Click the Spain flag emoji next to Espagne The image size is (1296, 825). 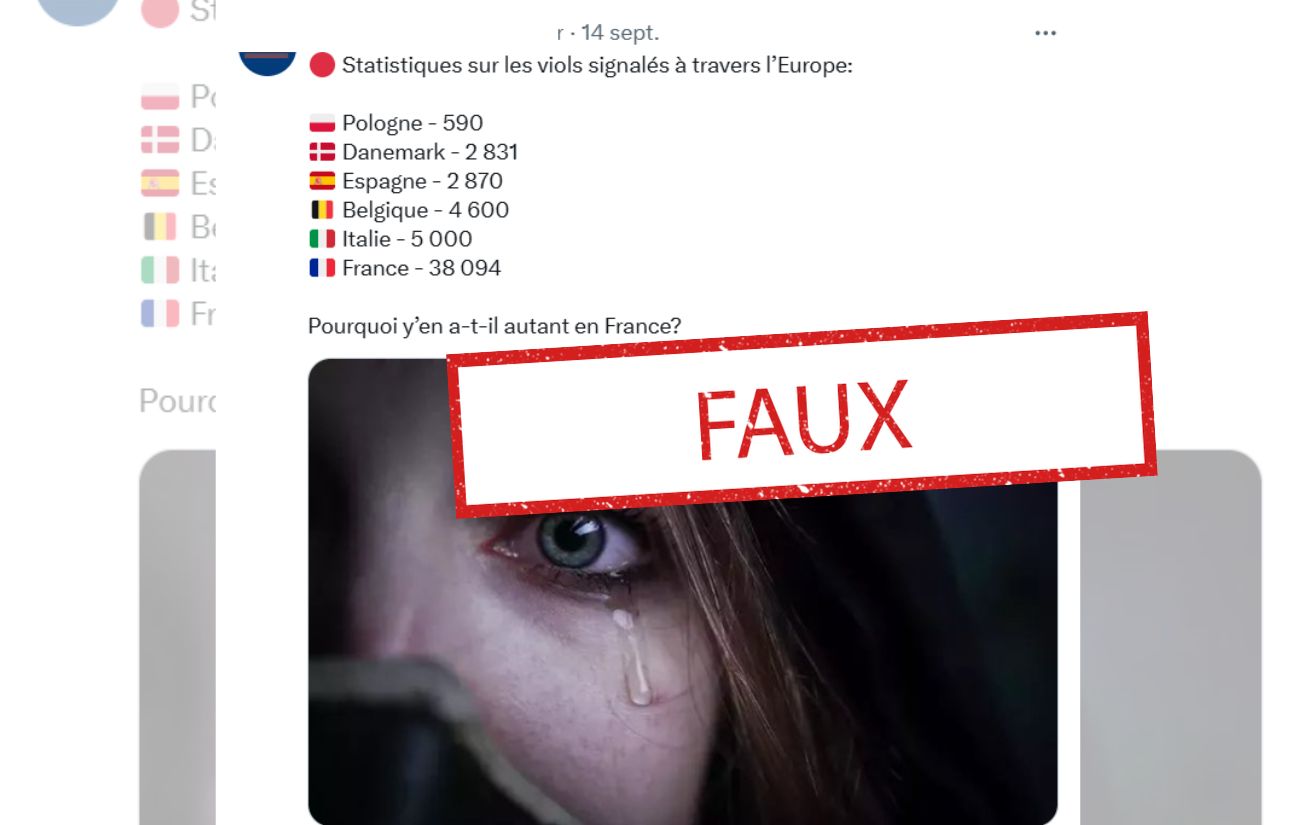pyautogui.click(x=322, y=182)
